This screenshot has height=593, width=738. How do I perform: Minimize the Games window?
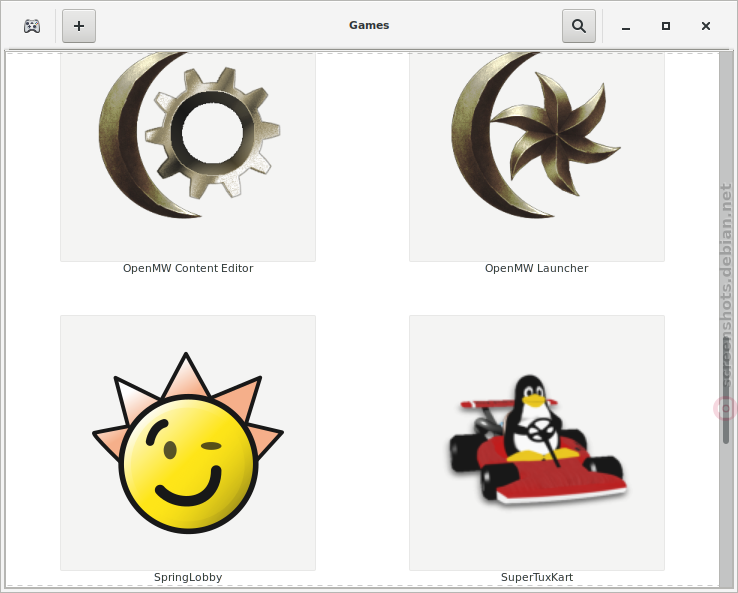[x=626, y=26]
